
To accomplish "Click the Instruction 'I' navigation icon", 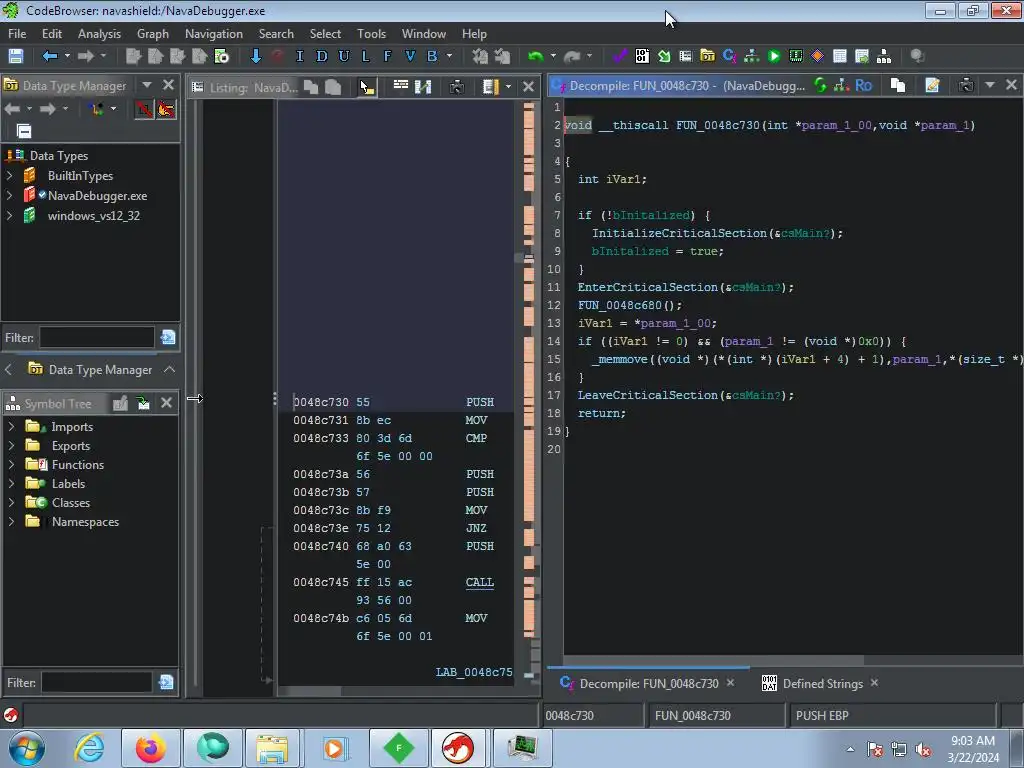I will coord(300,56).
